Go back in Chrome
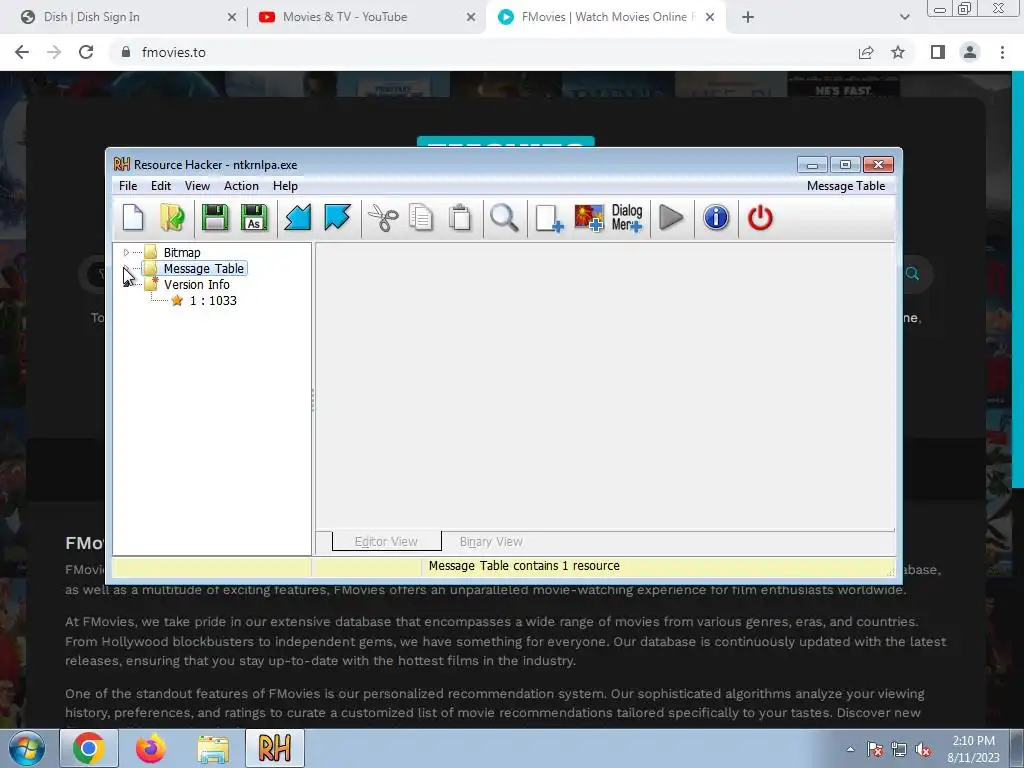The image size is (1024, 768). 22,52
